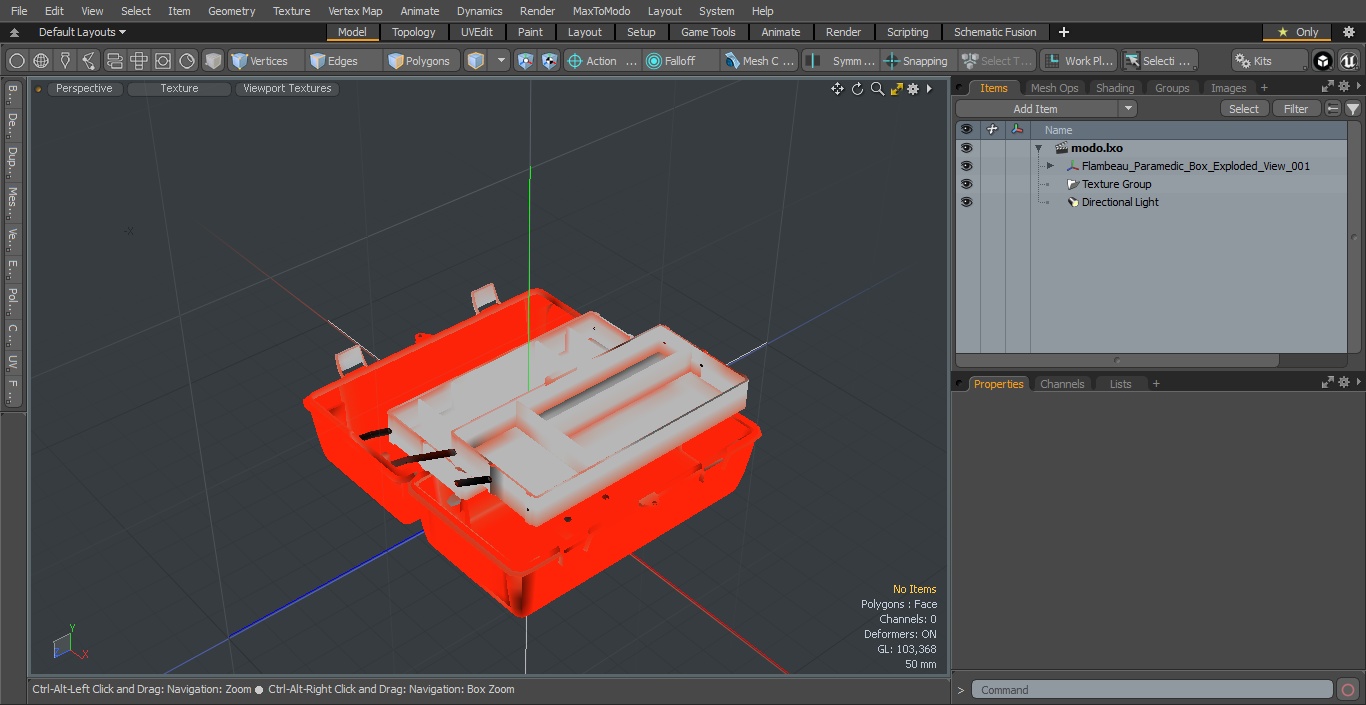Open the Default Layouts dropdown

82,32
